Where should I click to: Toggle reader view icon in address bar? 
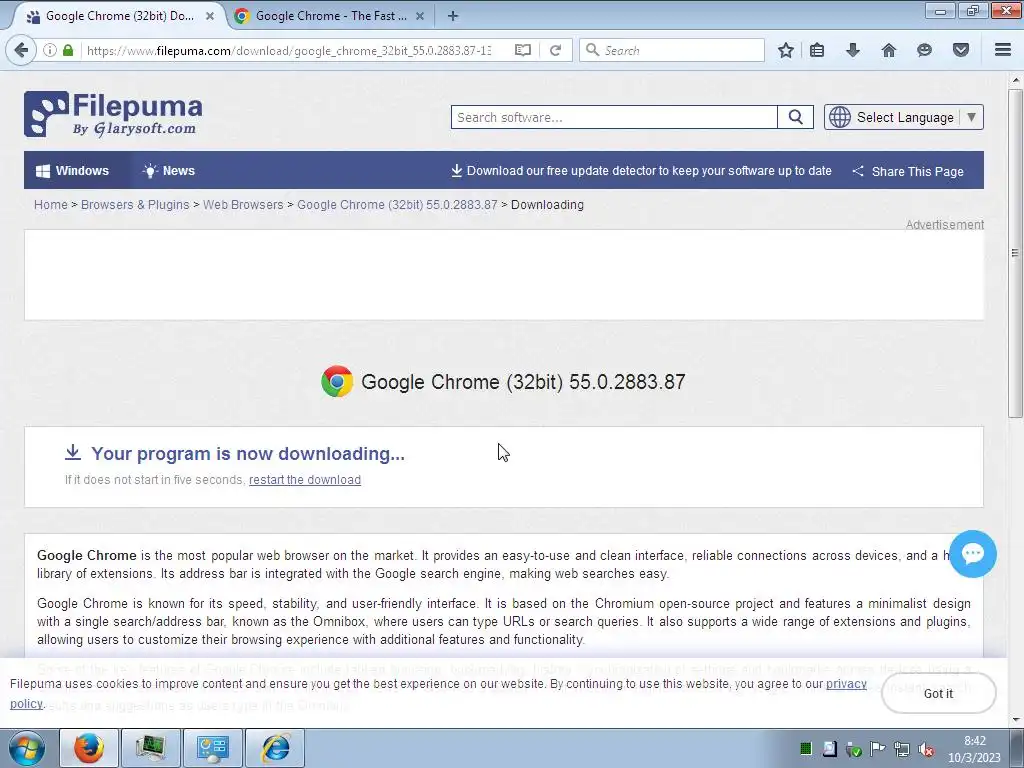coord(522,50)
